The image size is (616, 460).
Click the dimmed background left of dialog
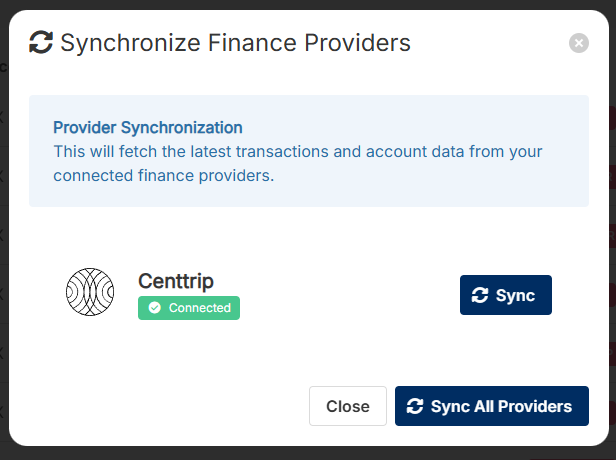point(3,230)
